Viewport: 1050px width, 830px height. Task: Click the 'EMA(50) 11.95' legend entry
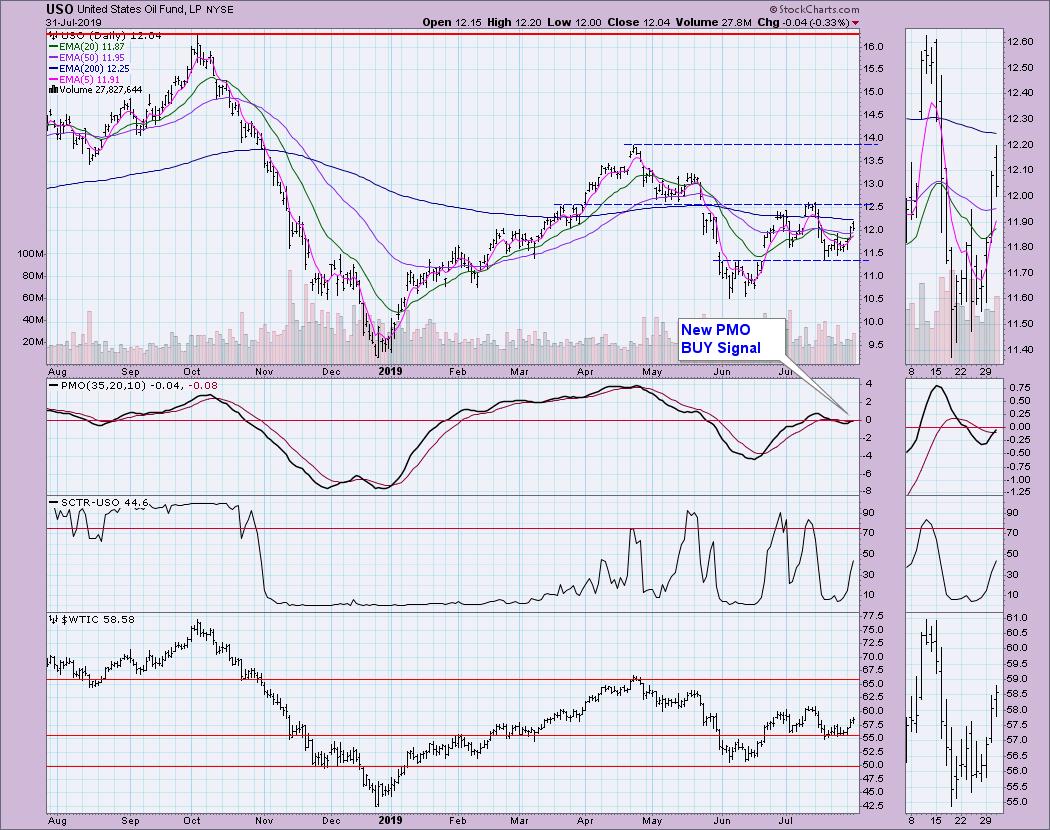(92, 58)
